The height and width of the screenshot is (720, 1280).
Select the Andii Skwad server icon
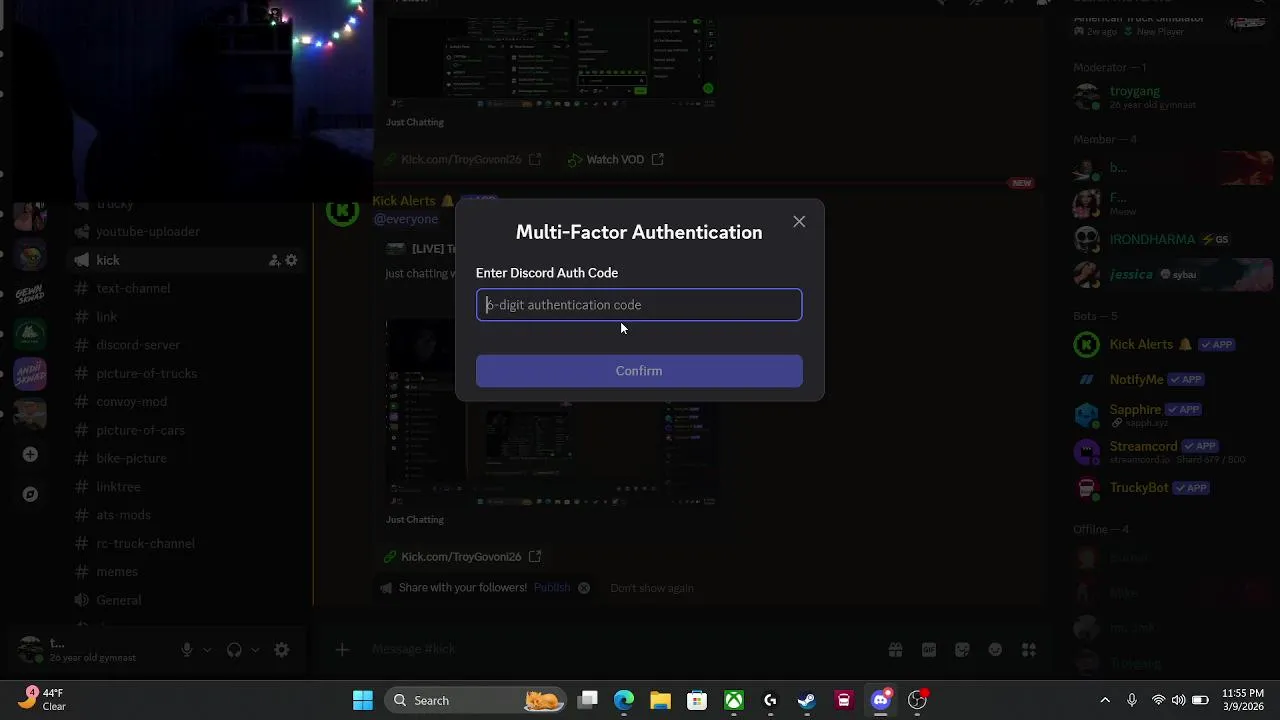pyautogui.click(x=30, y=374)
